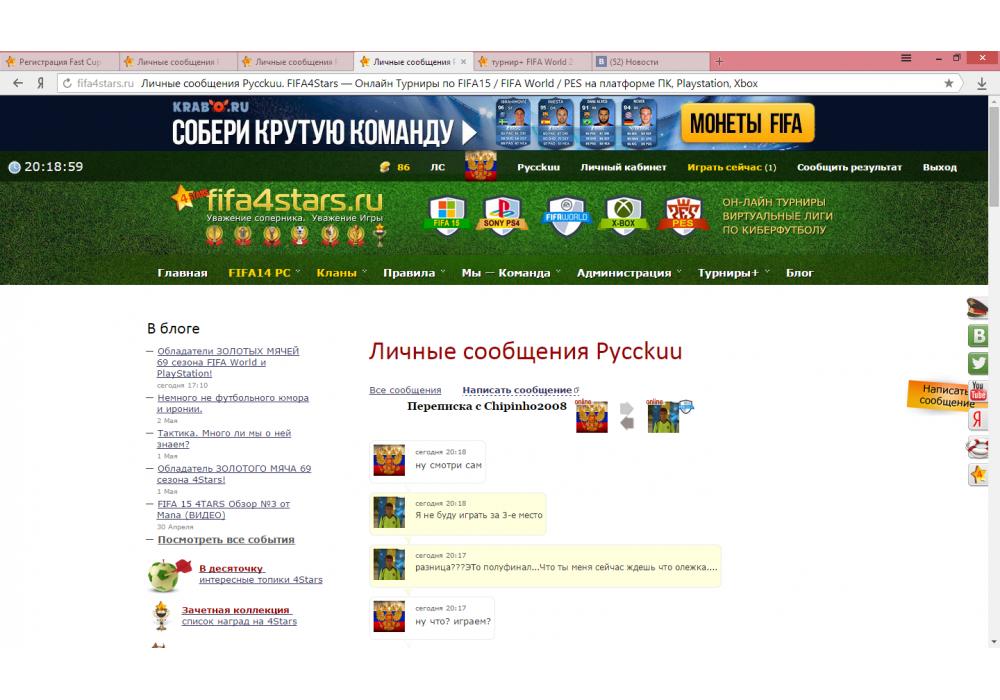Switch to Регистрация Fast Cup tab

[x=59, y=62]
